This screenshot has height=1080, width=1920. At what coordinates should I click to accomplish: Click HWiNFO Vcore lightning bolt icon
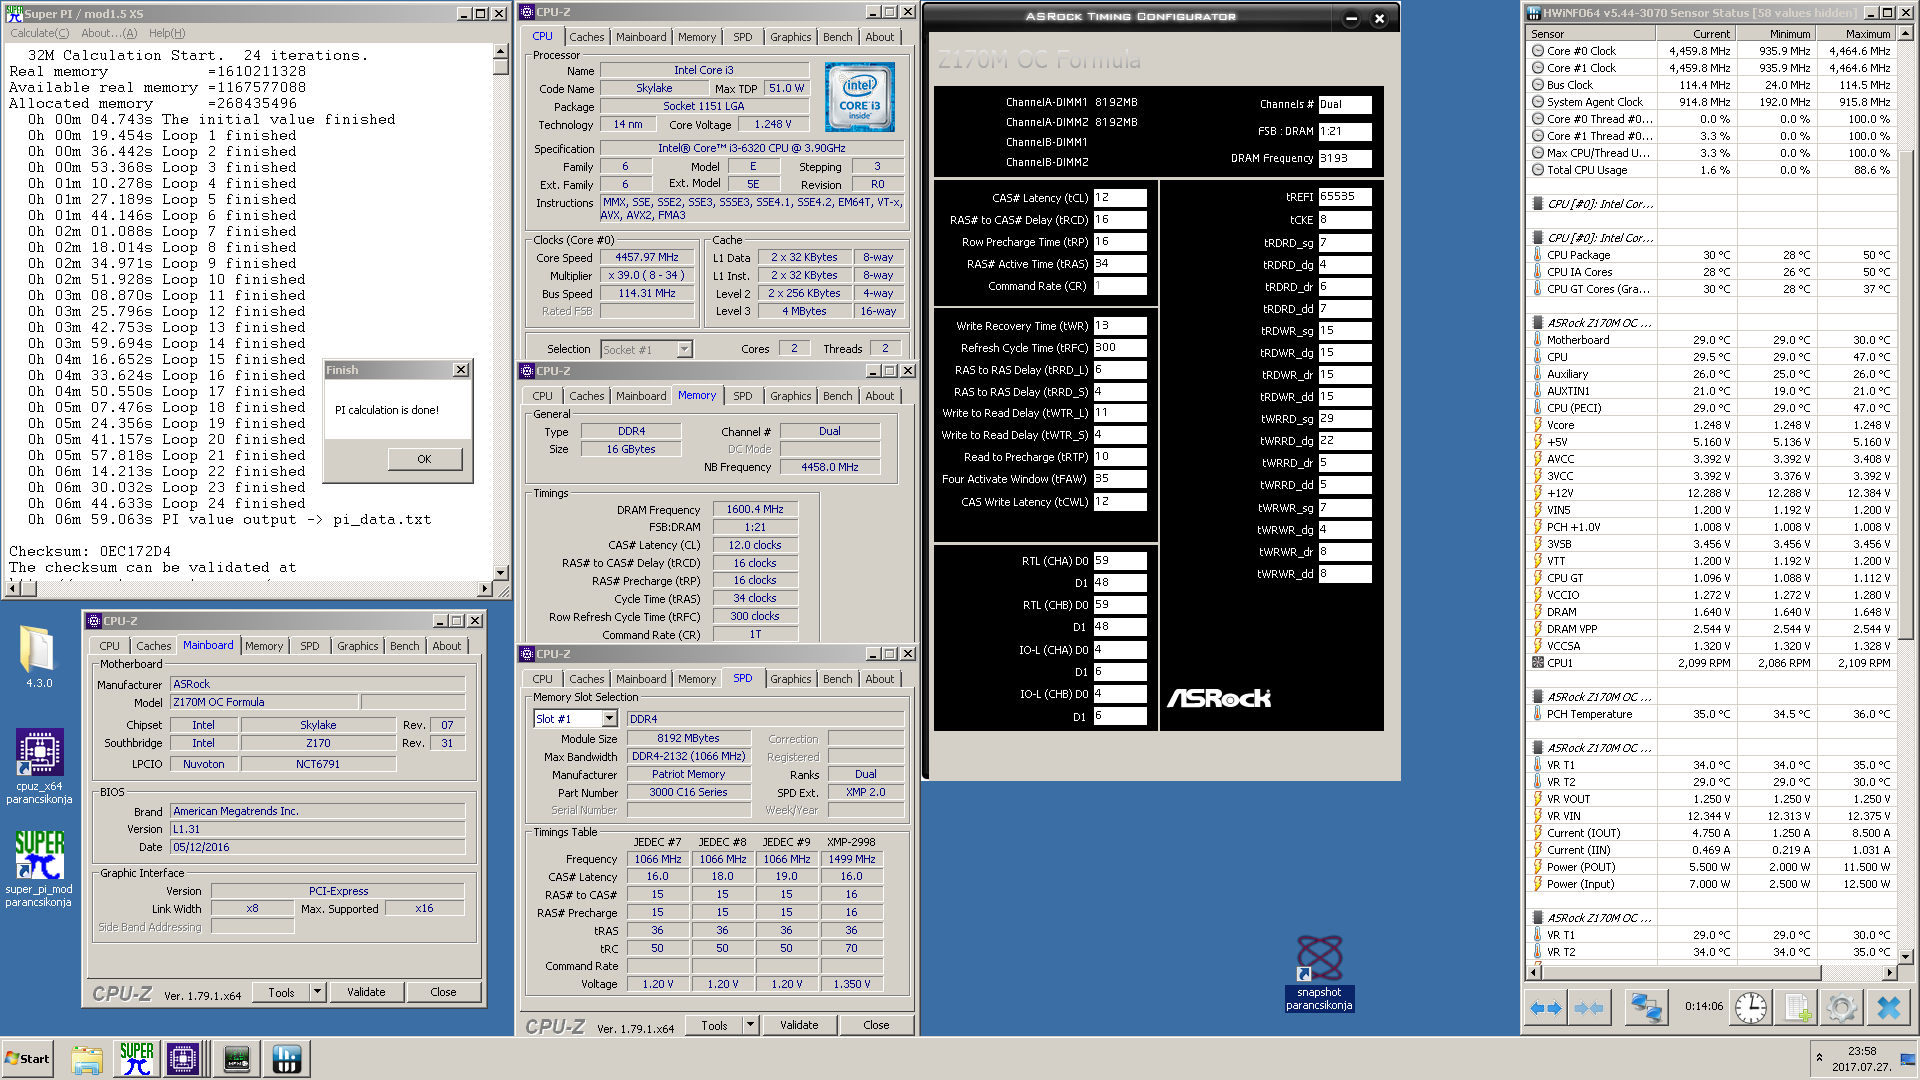pos(1537,425)
